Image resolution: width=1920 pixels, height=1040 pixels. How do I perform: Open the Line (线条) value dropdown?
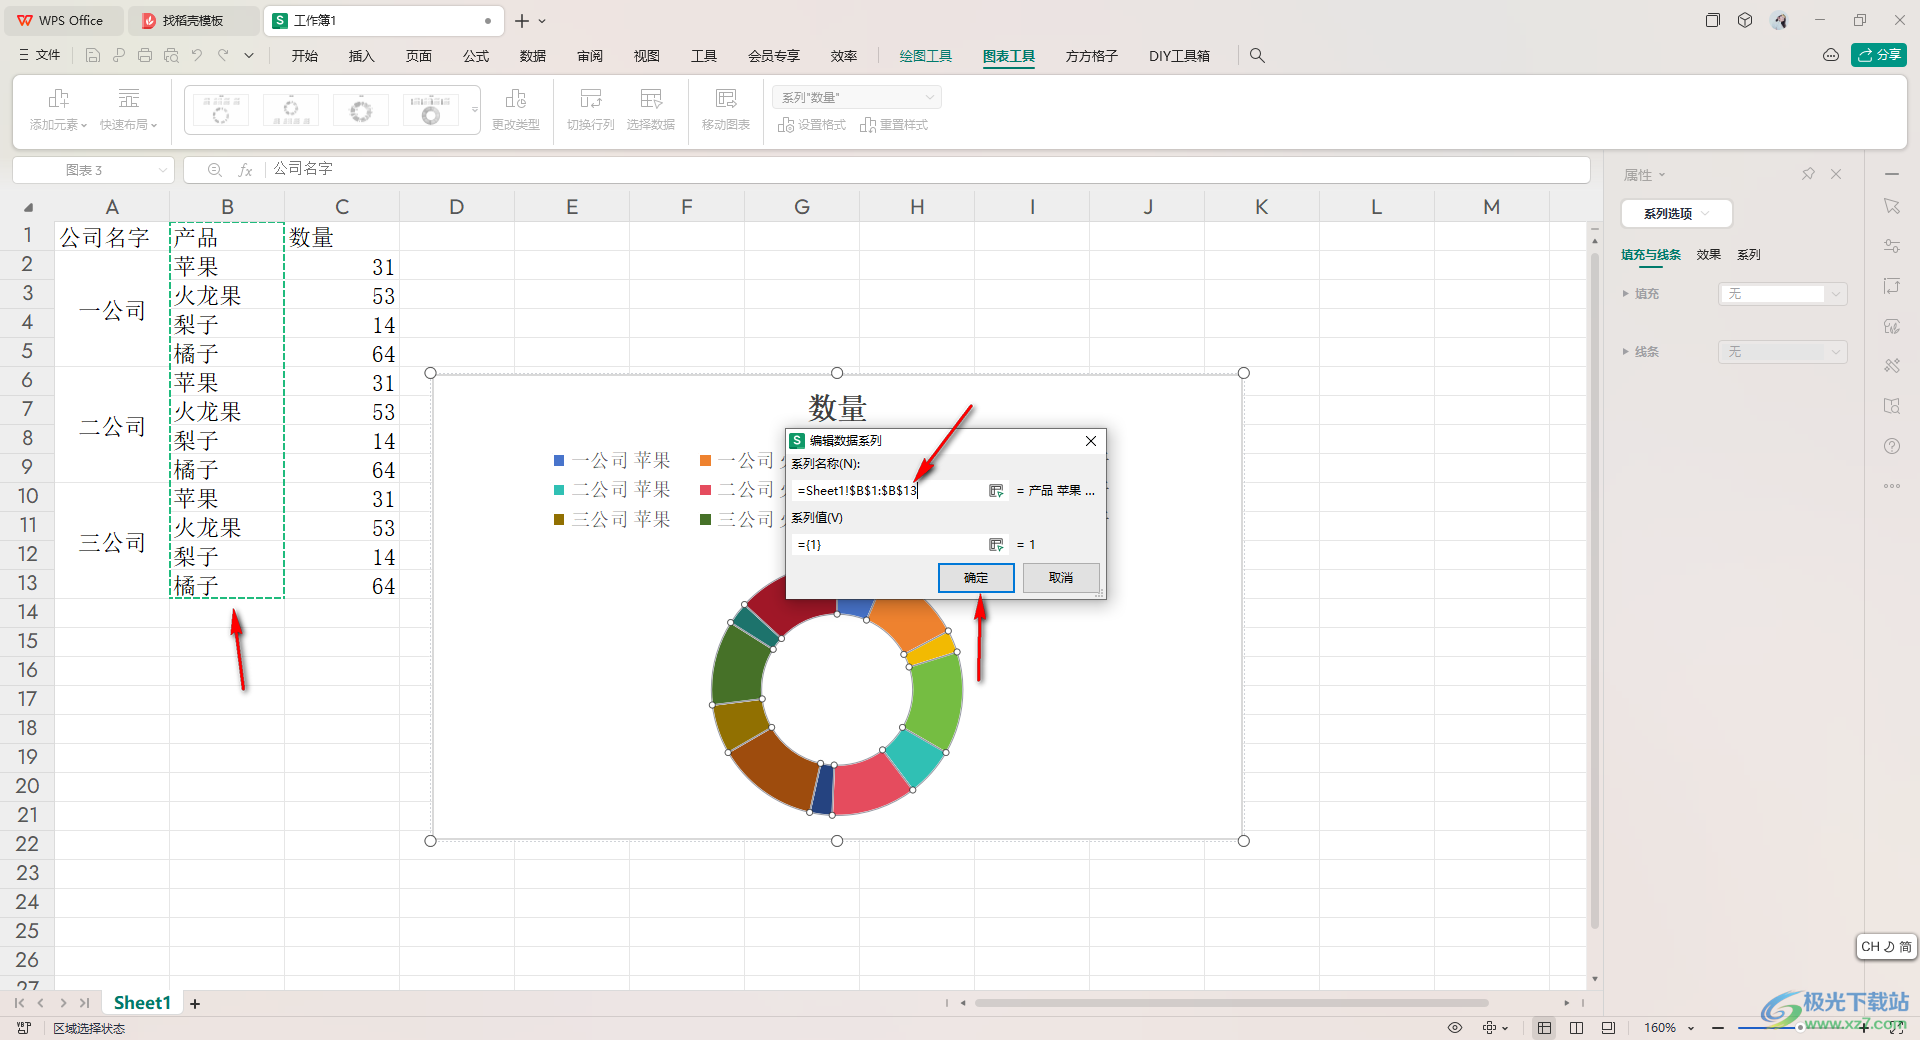1783,352
